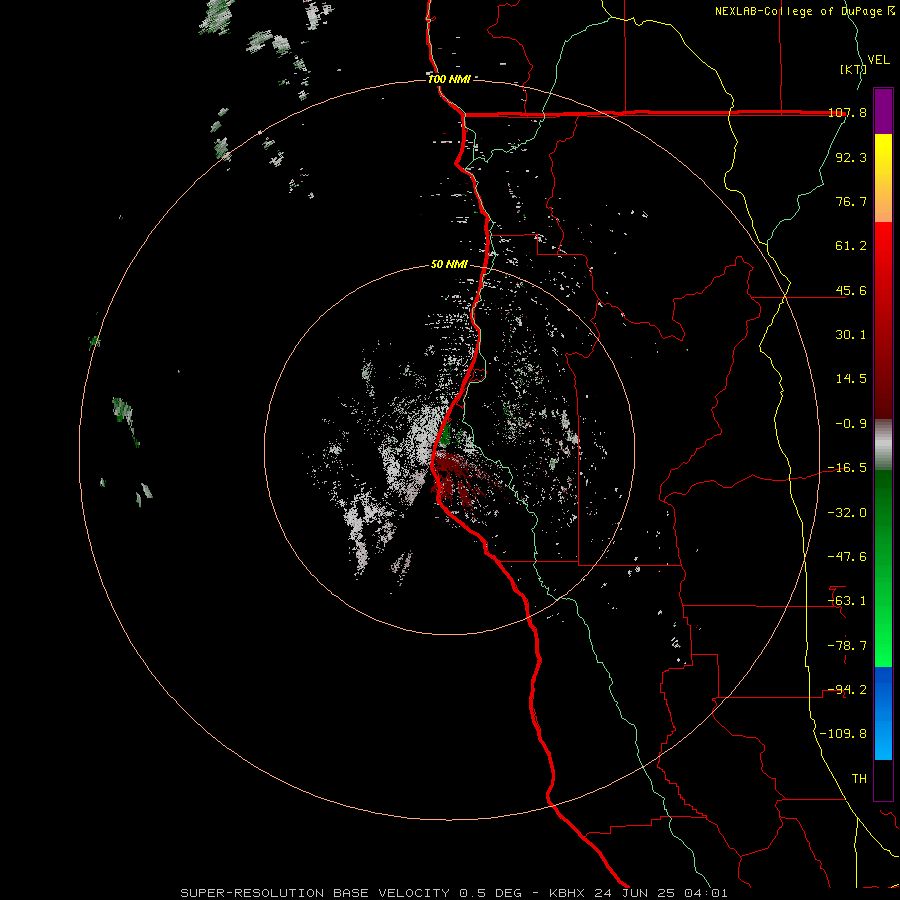Image resolution: width=900 pixels, height=900 pixels.
Task: Click the VEL legend heading
Action: point(878,60)
